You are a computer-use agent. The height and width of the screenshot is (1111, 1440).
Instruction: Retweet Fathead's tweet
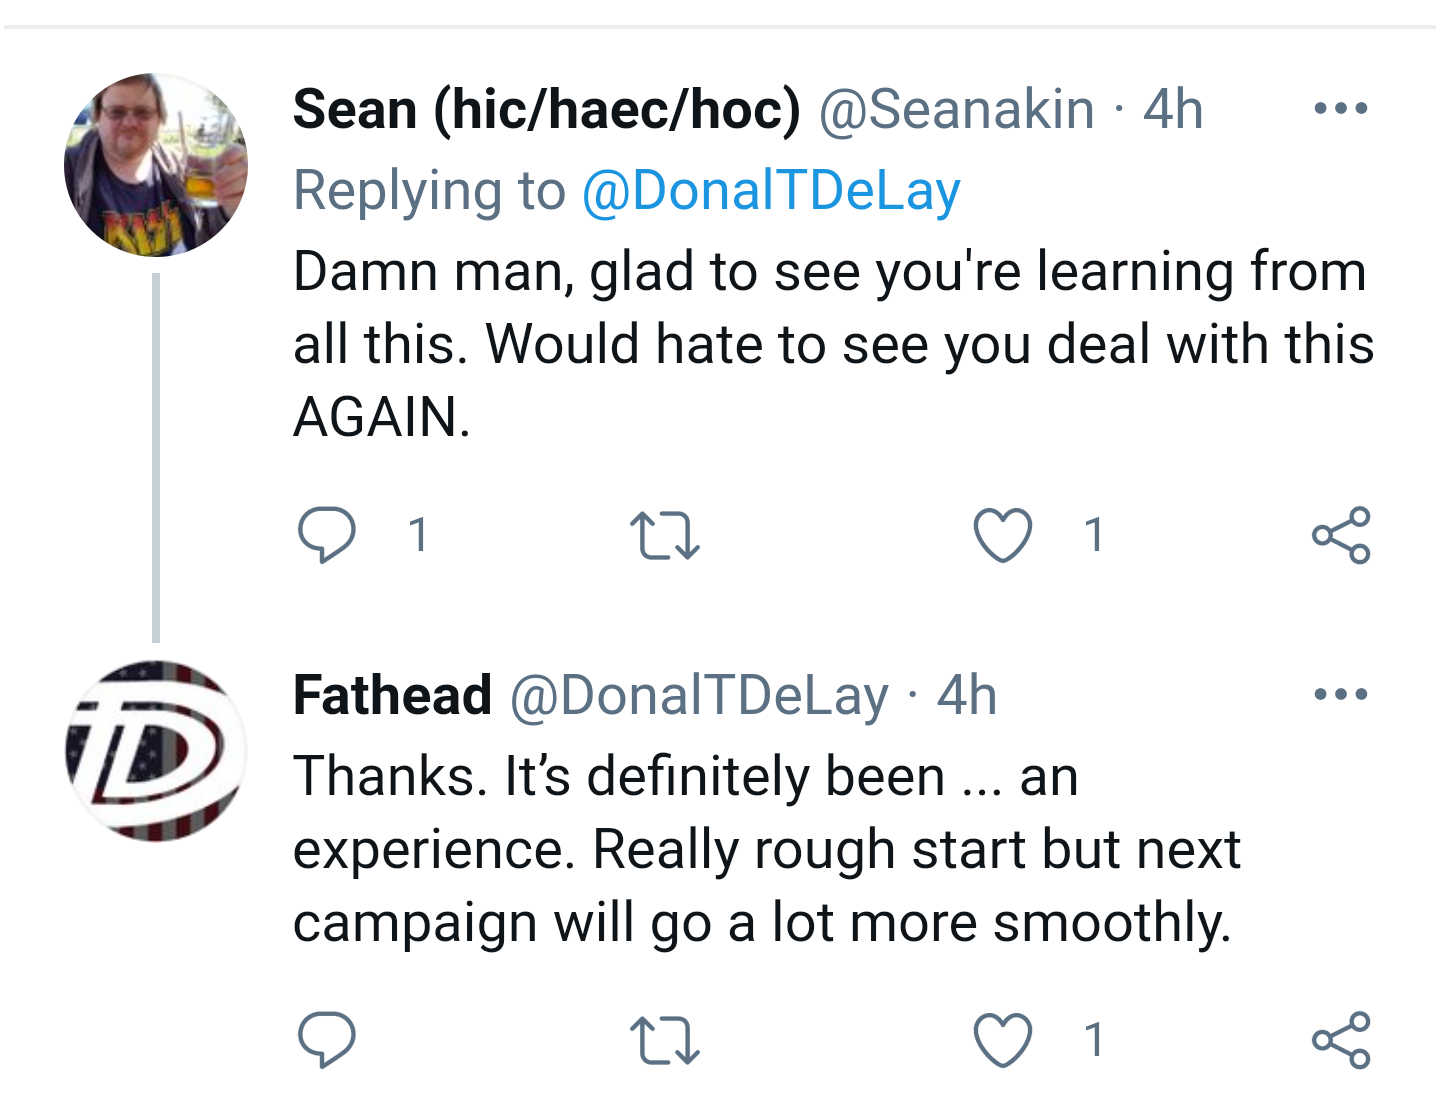[x=665, y=1040]
